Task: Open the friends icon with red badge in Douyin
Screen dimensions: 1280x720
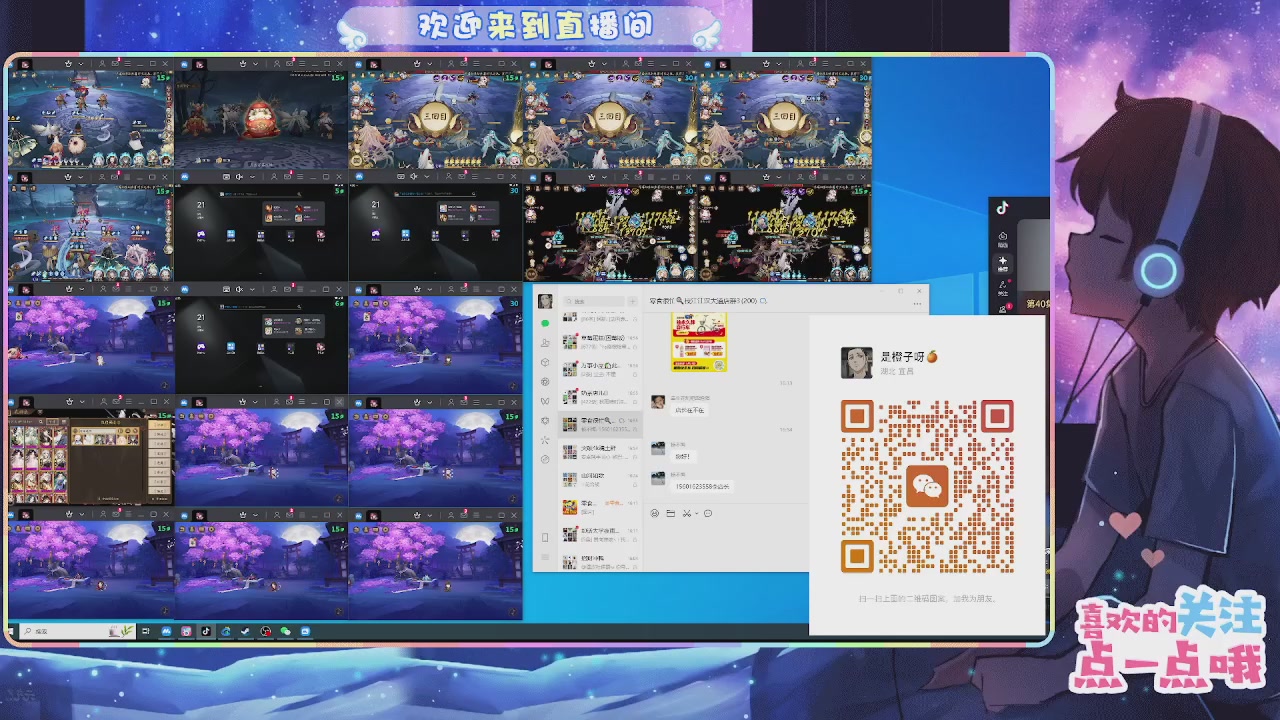Action: pos(1004,308)
